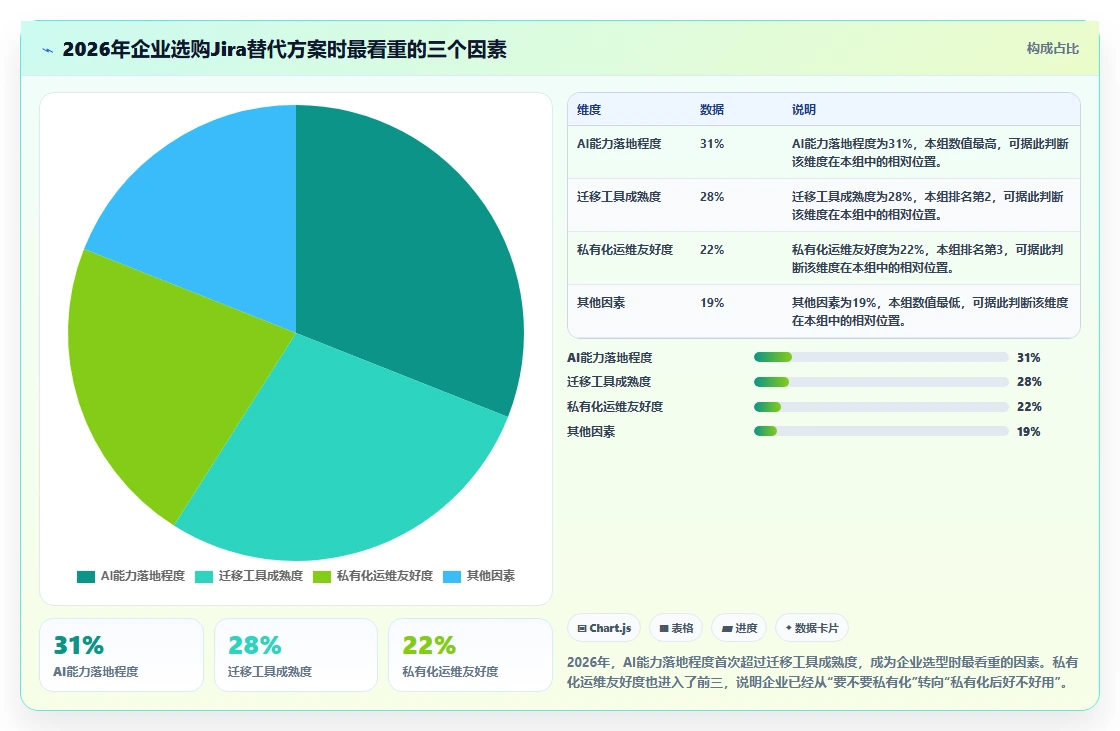Click the 迁移工具成熟度 description in table

pyautogui.click(x=927, y=205)
